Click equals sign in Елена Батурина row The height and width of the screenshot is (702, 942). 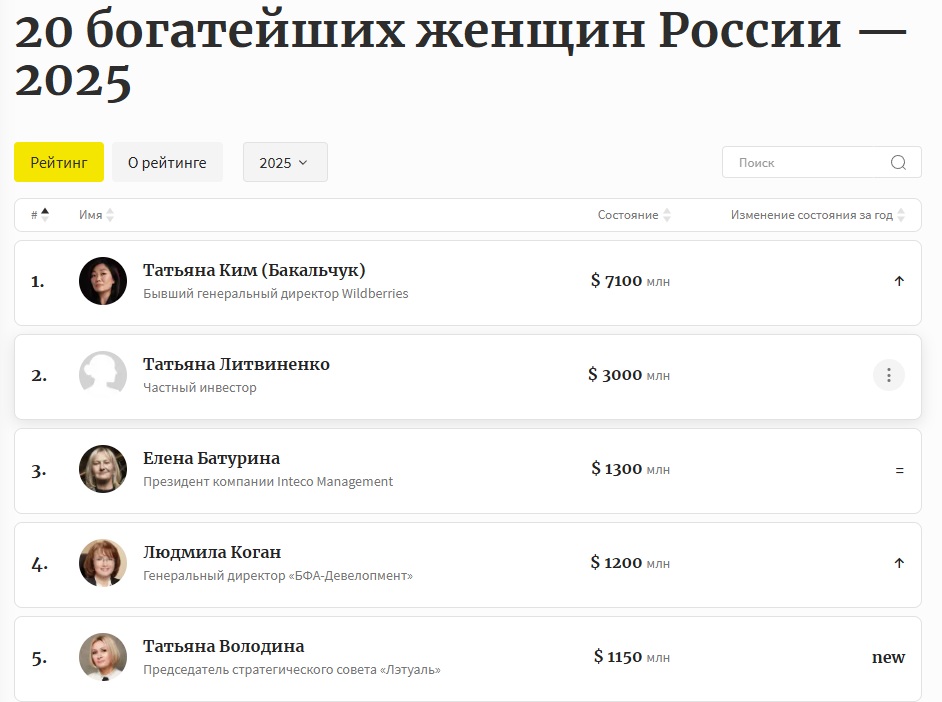point(899,470)
